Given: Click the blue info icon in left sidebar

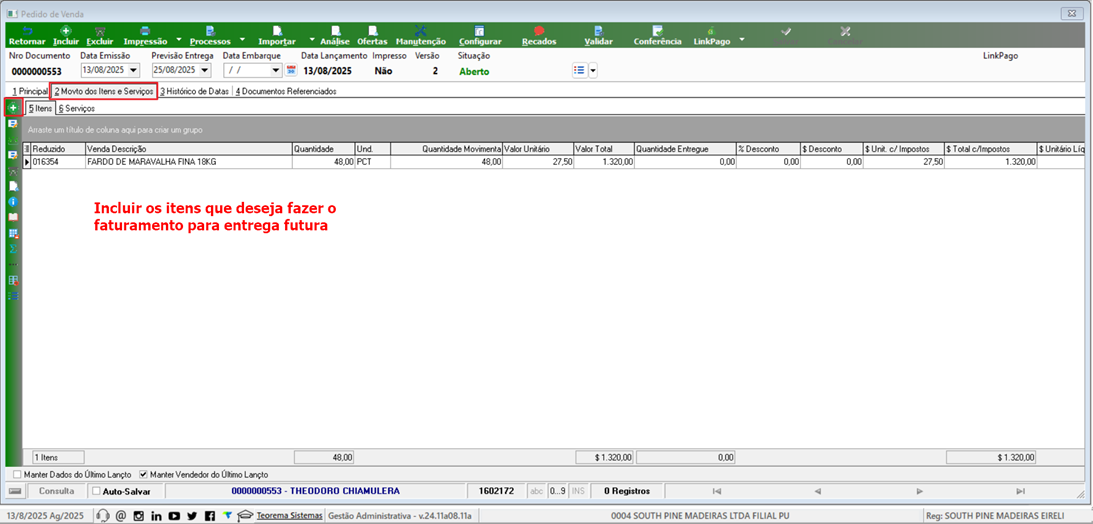Looking at the screenshot, I should tap(13, 201).
